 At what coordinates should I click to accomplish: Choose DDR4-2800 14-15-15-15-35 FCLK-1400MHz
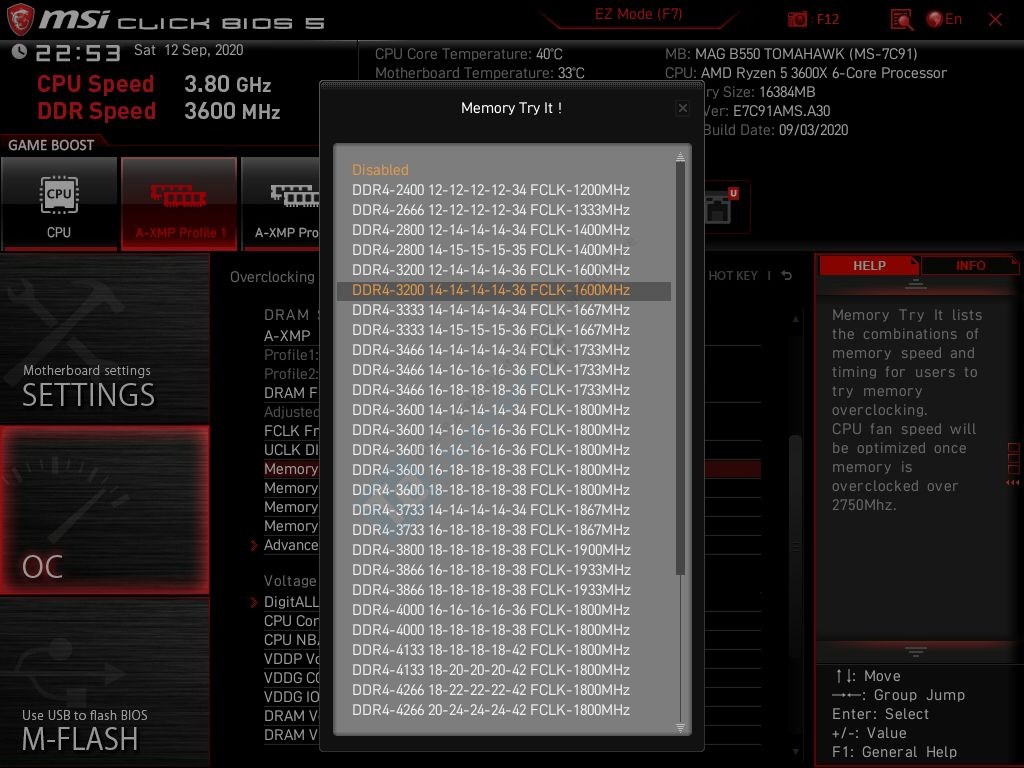click(x=504, y=250)
